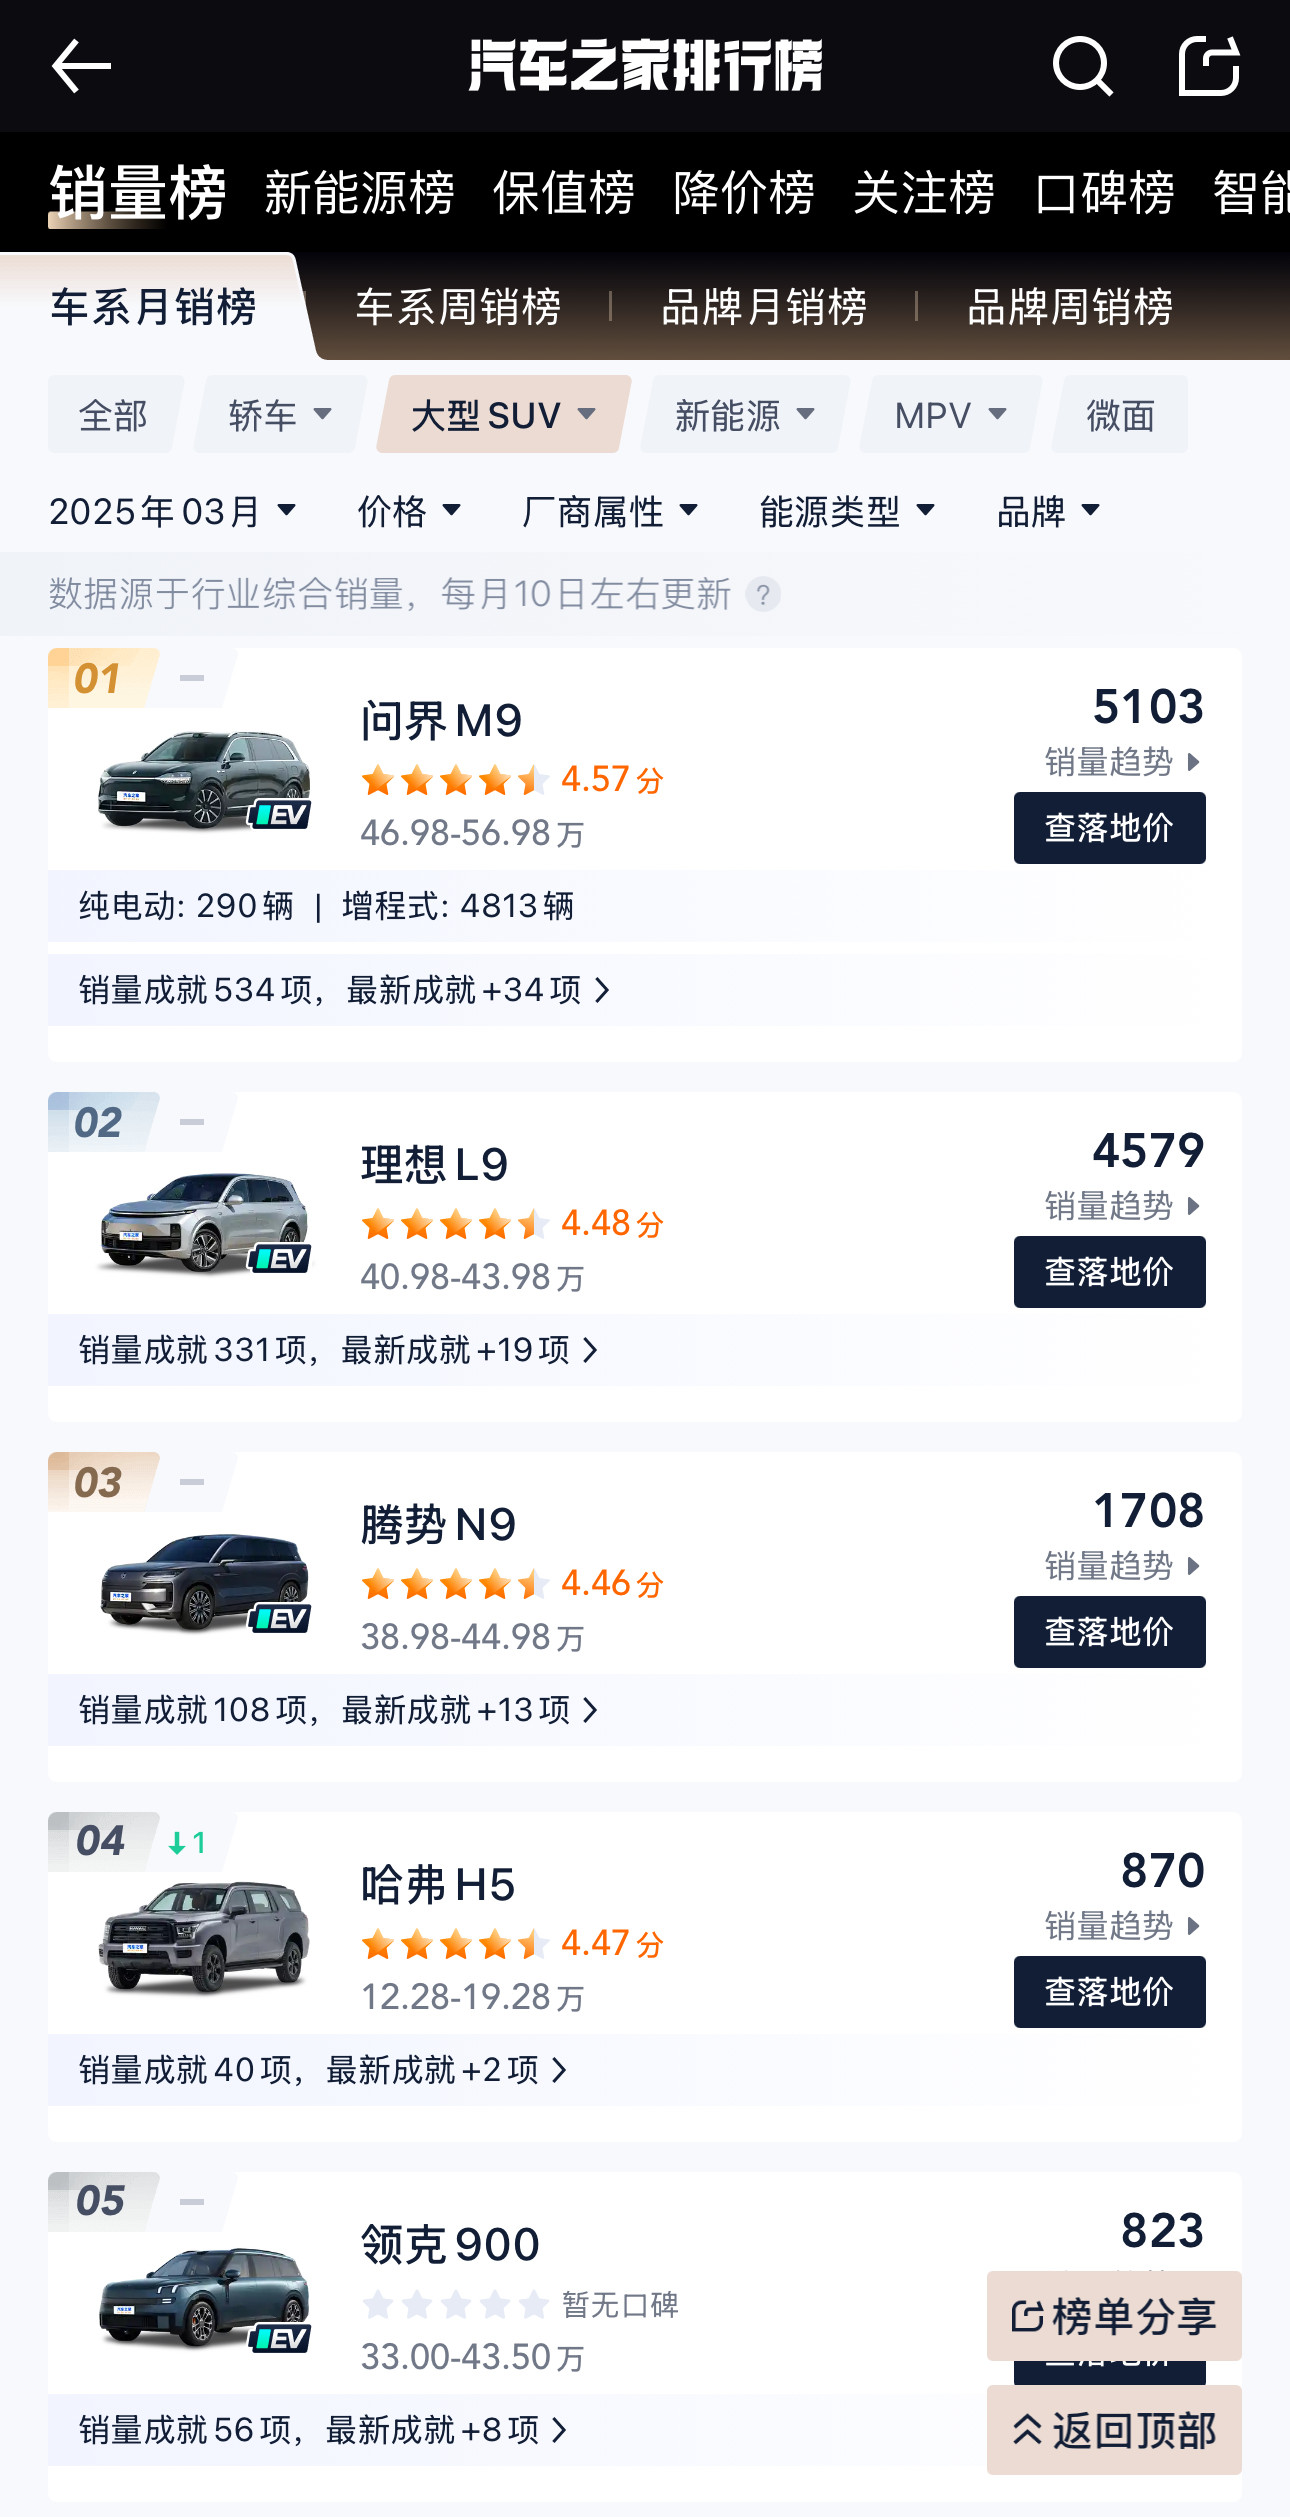Screen dimensions: 1290x2517
Task: Switch to 品牌月销榜 tab
Action: [x=764, y=307]
